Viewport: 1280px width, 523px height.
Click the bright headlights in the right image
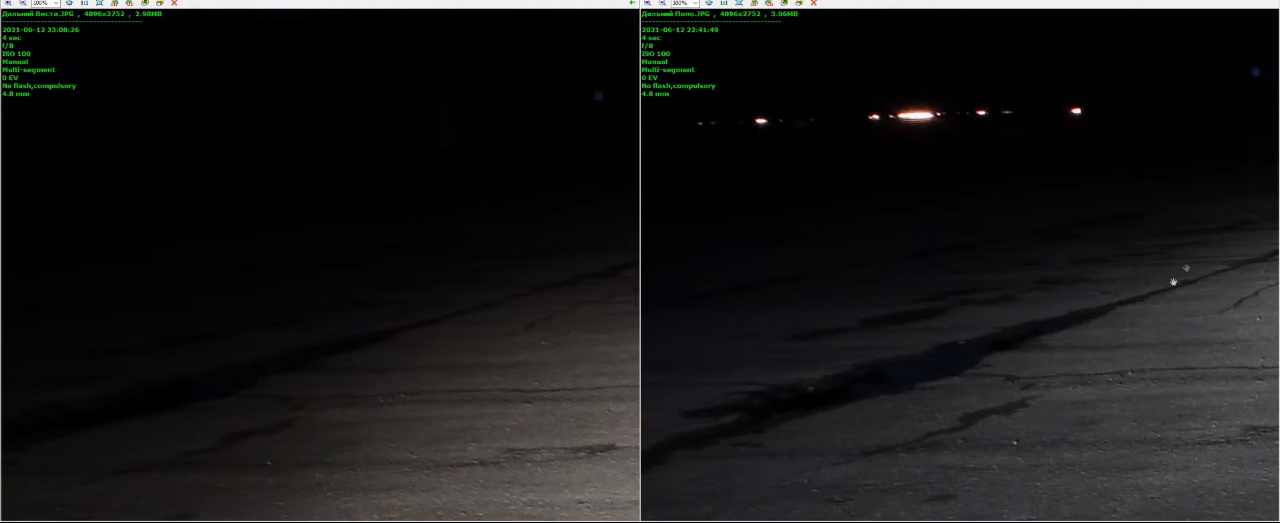click(x=915, y=115)
